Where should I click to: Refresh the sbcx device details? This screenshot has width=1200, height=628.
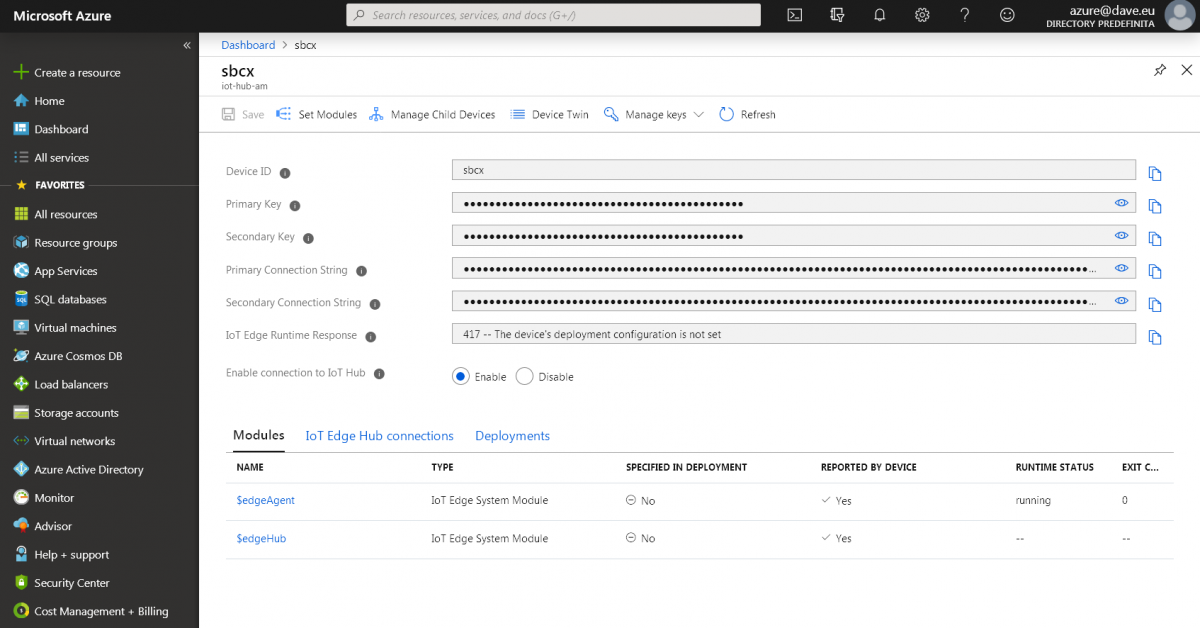click(x=746, y=114)
